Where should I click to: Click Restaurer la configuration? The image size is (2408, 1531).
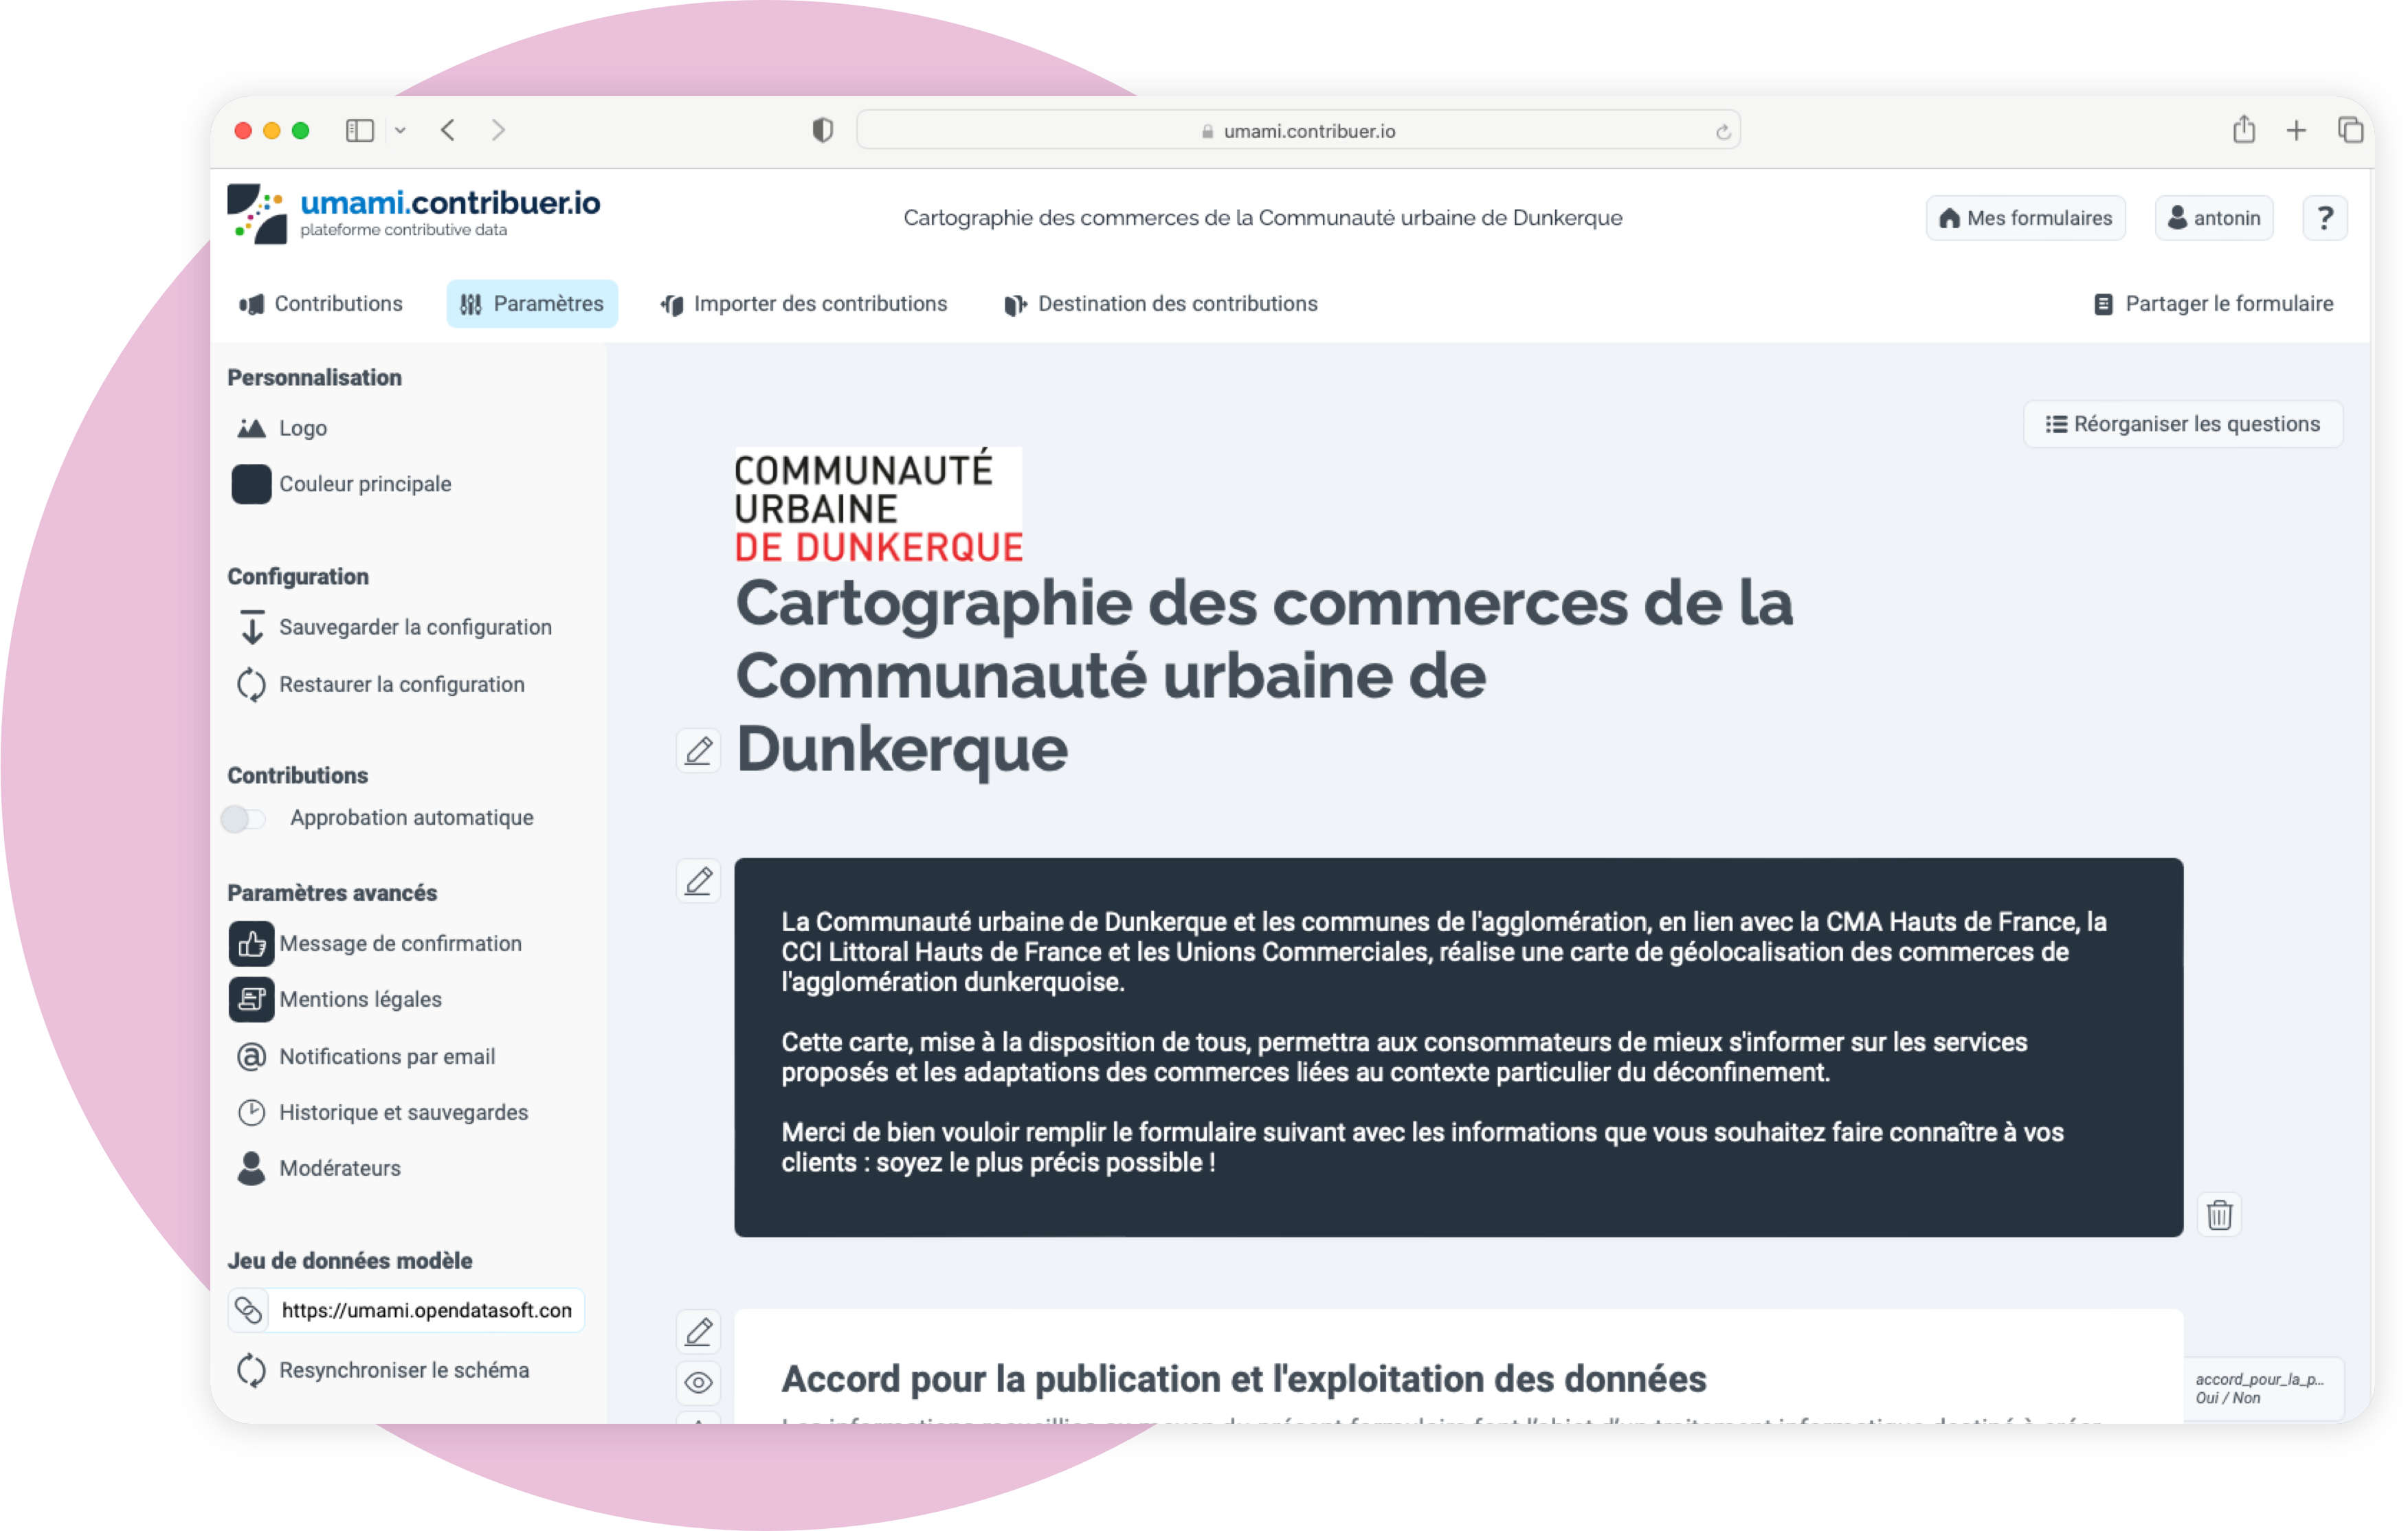pos(380,684)
